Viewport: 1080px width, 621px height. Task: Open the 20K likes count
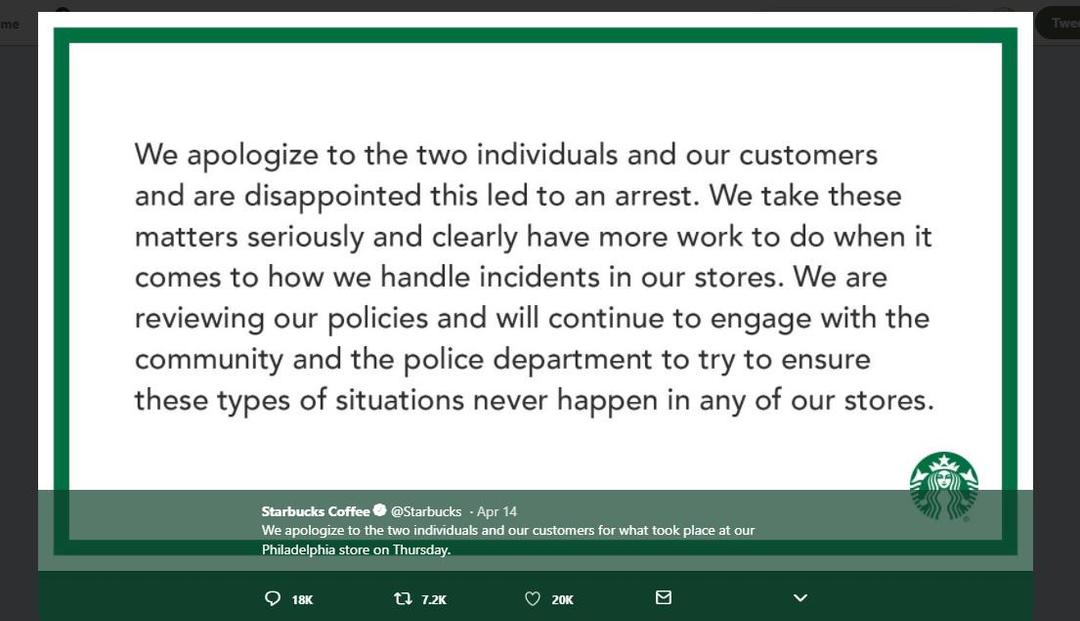click(x=563, y=600)
